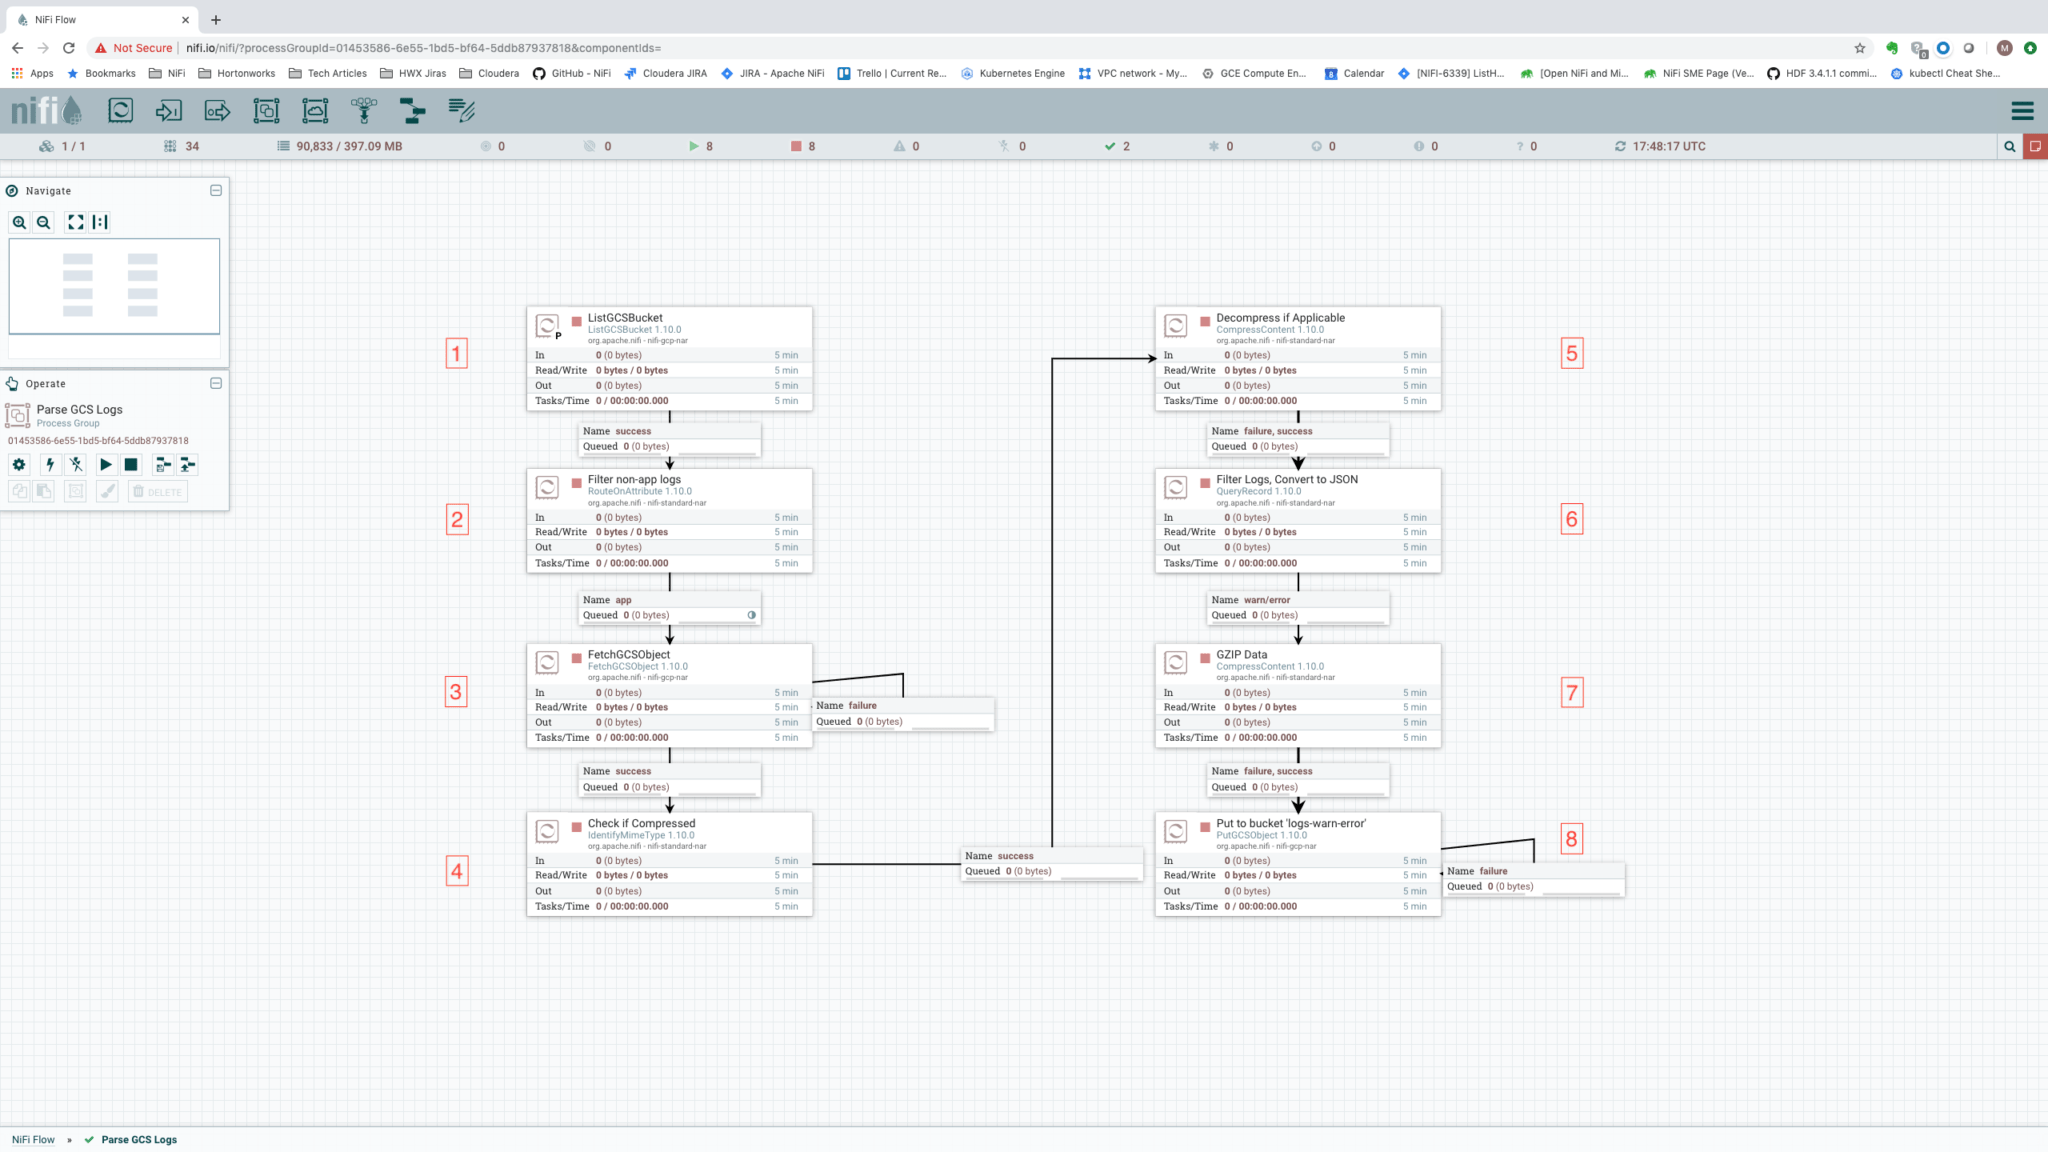This screenshot has height=1152, width=2048.
Task: Reset canvas zoom with the 1:1 icon
Action: click(x=99, y=222)
